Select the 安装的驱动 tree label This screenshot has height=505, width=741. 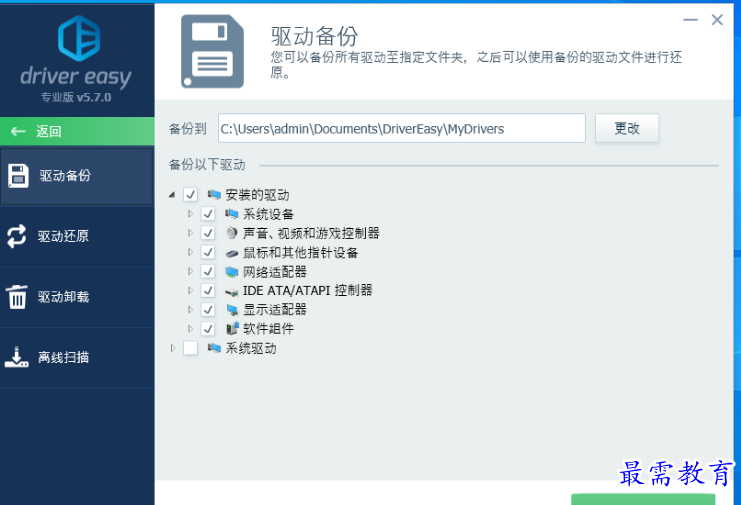[257, 195]
